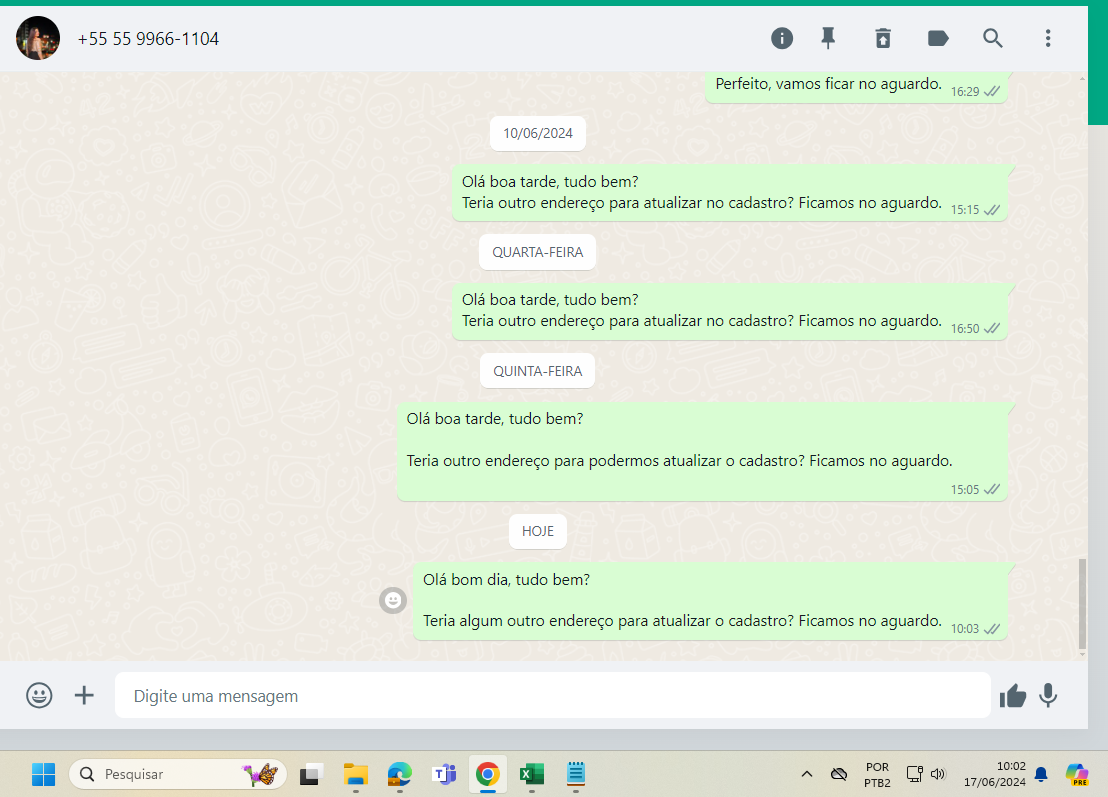Open Microsoft Edge from the taskbar
Viewport: 1108px width, 797px height.
pos(399,774)
